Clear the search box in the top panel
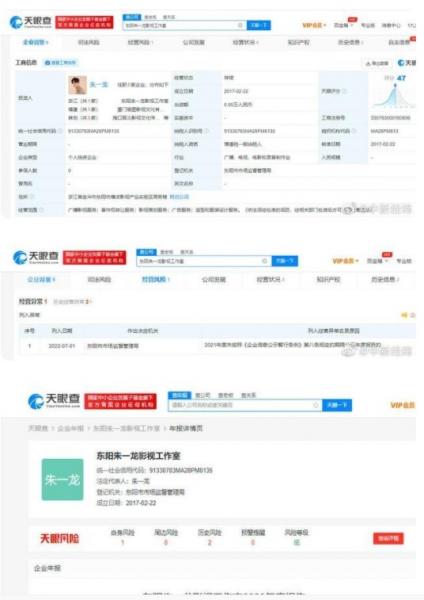Image resolution: width=424 pixels, height=600 pixels. 240,25
